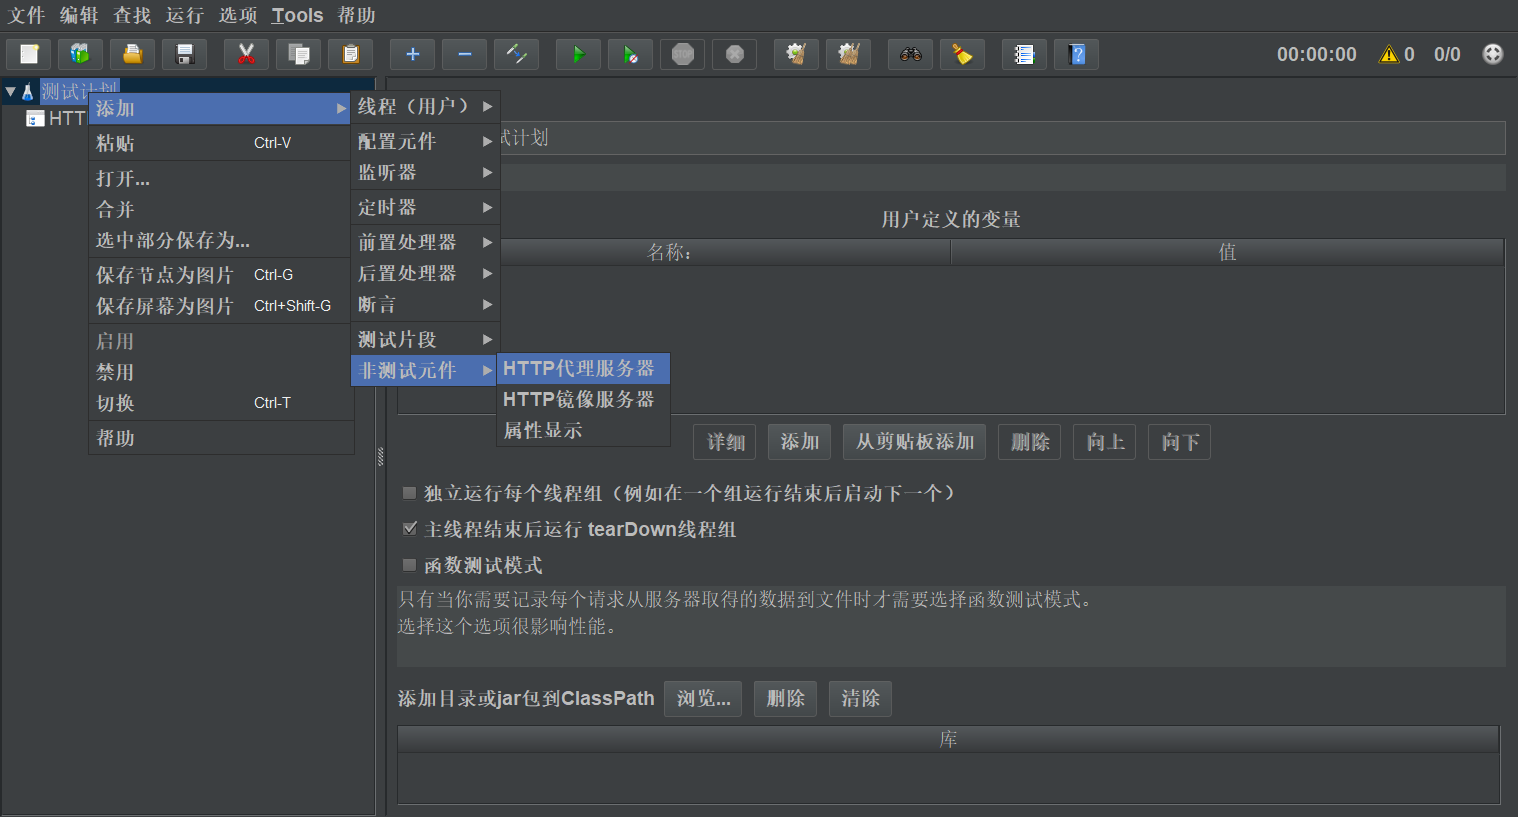1518x817 pixels.
Task: Select HTTP代理服务器 from the submenu
Action: [579, 368]
